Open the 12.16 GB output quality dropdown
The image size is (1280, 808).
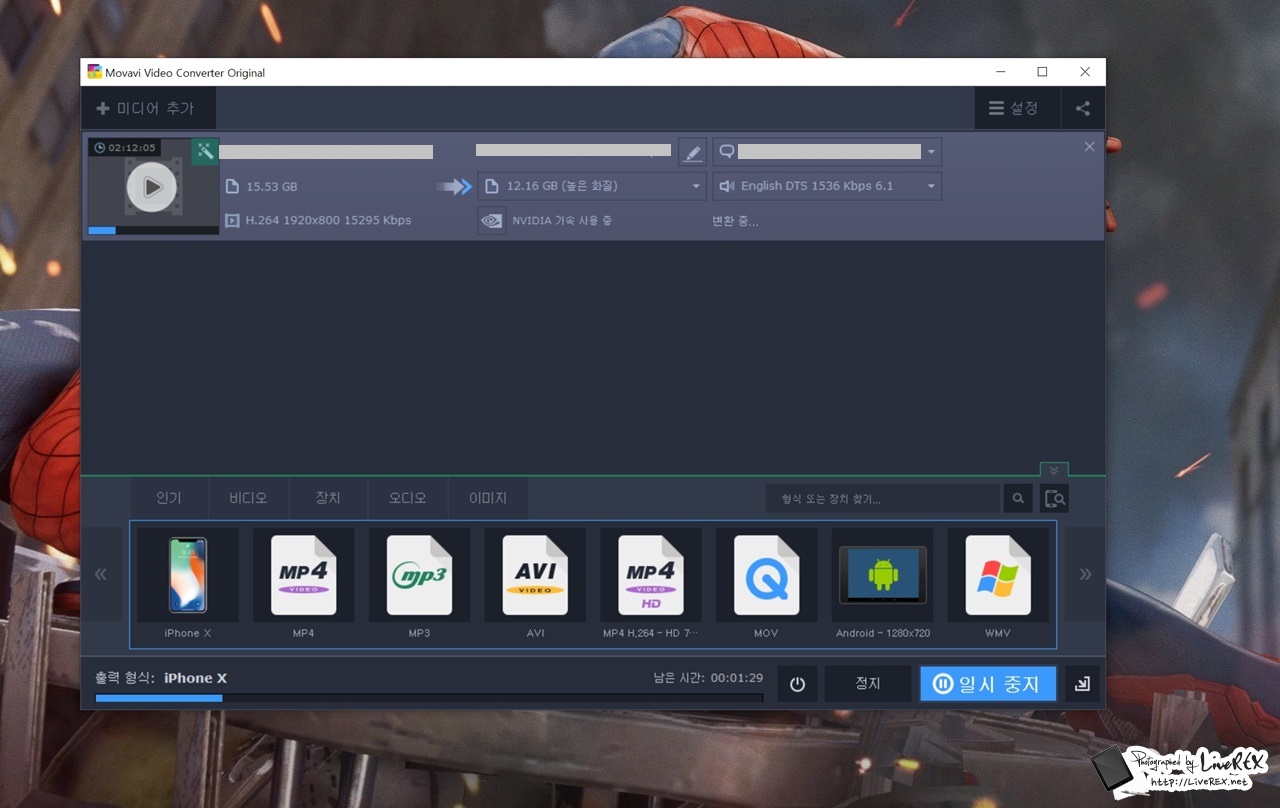pos(592,186)
